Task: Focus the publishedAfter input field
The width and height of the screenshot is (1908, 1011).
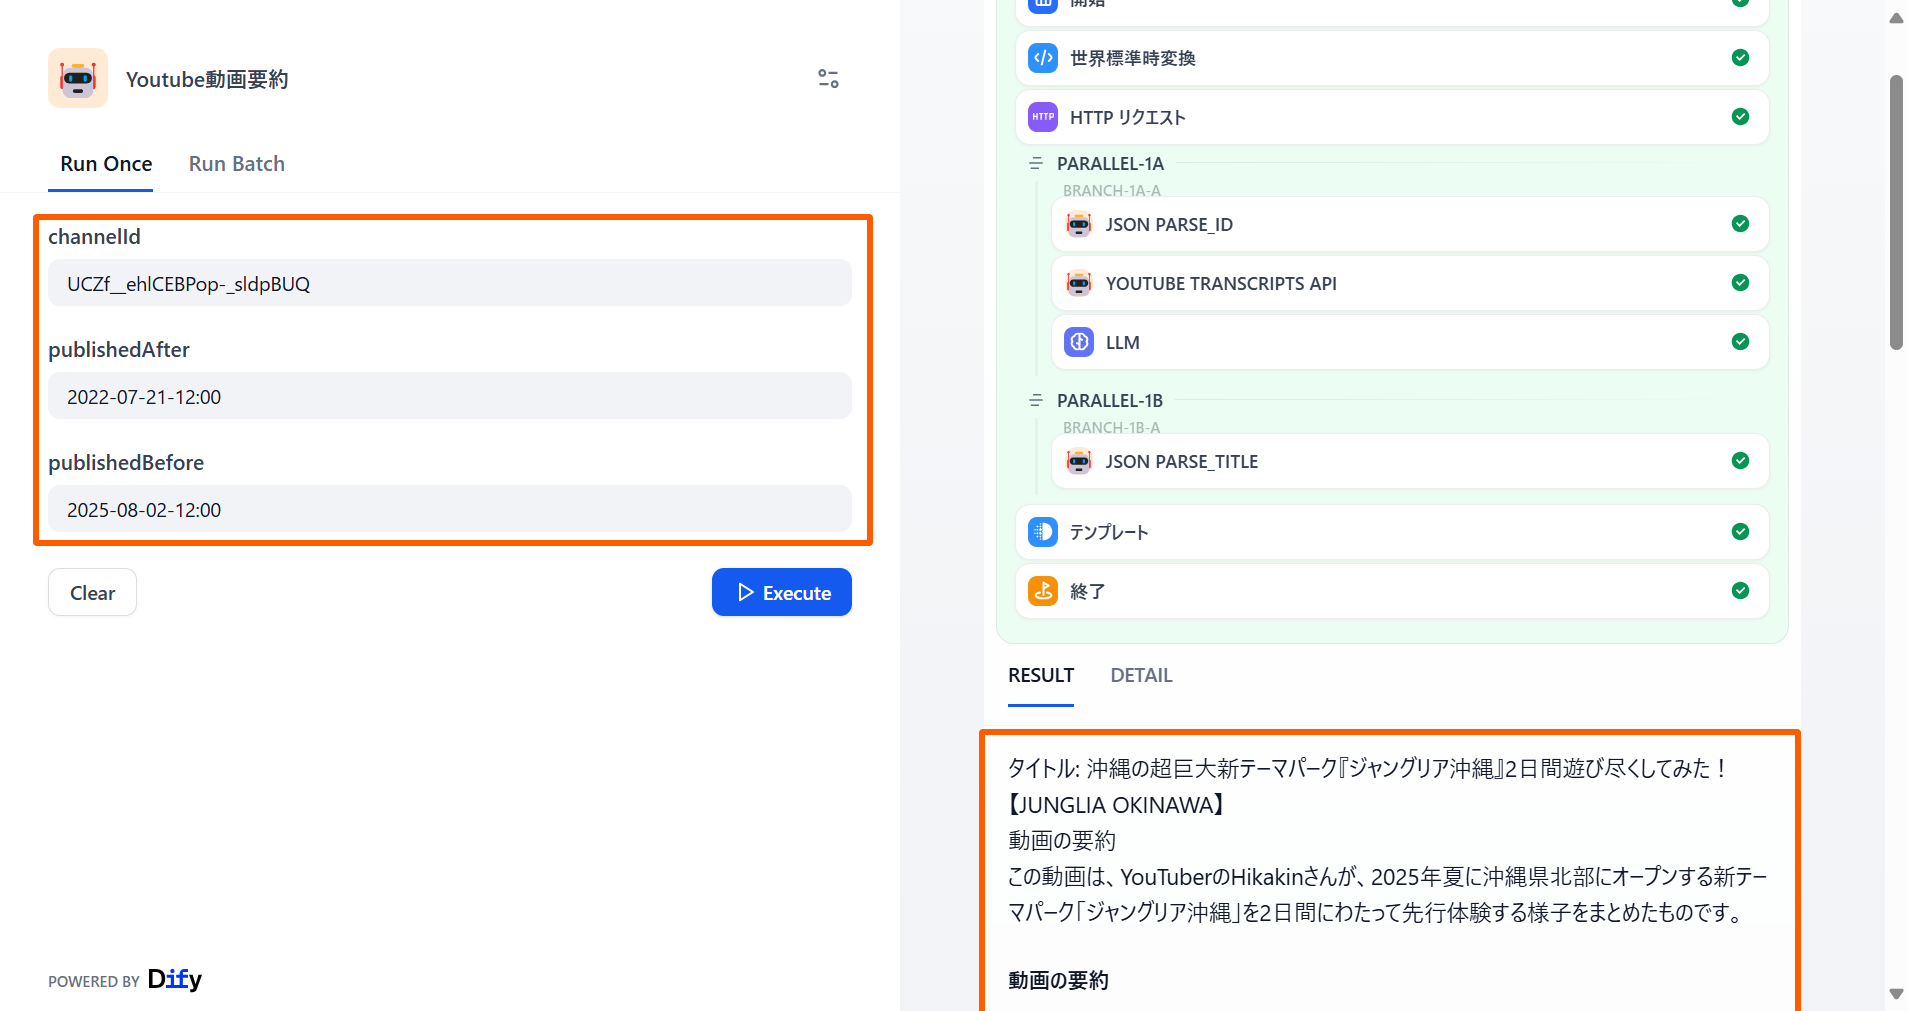Action: [x=450, y=397]
